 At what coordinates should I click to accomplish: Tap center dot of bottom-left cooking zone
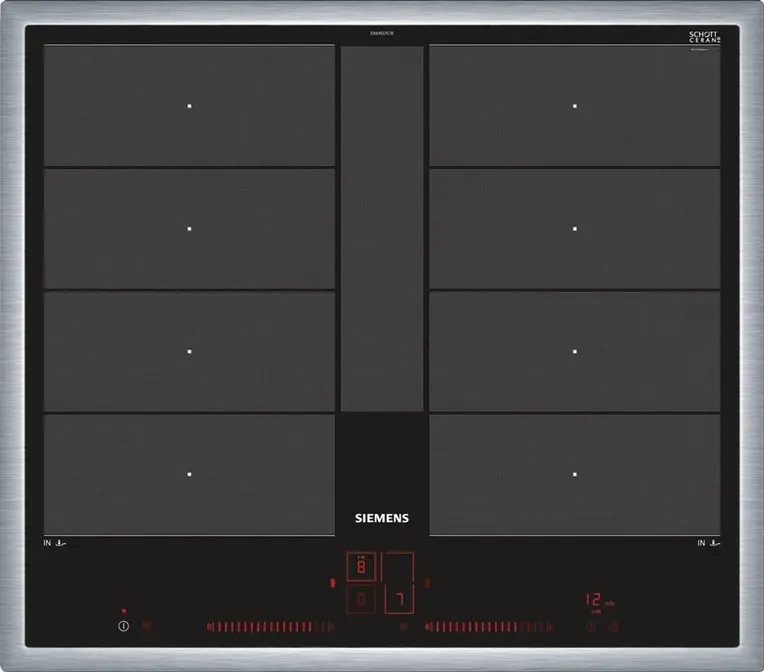point(190,474)
